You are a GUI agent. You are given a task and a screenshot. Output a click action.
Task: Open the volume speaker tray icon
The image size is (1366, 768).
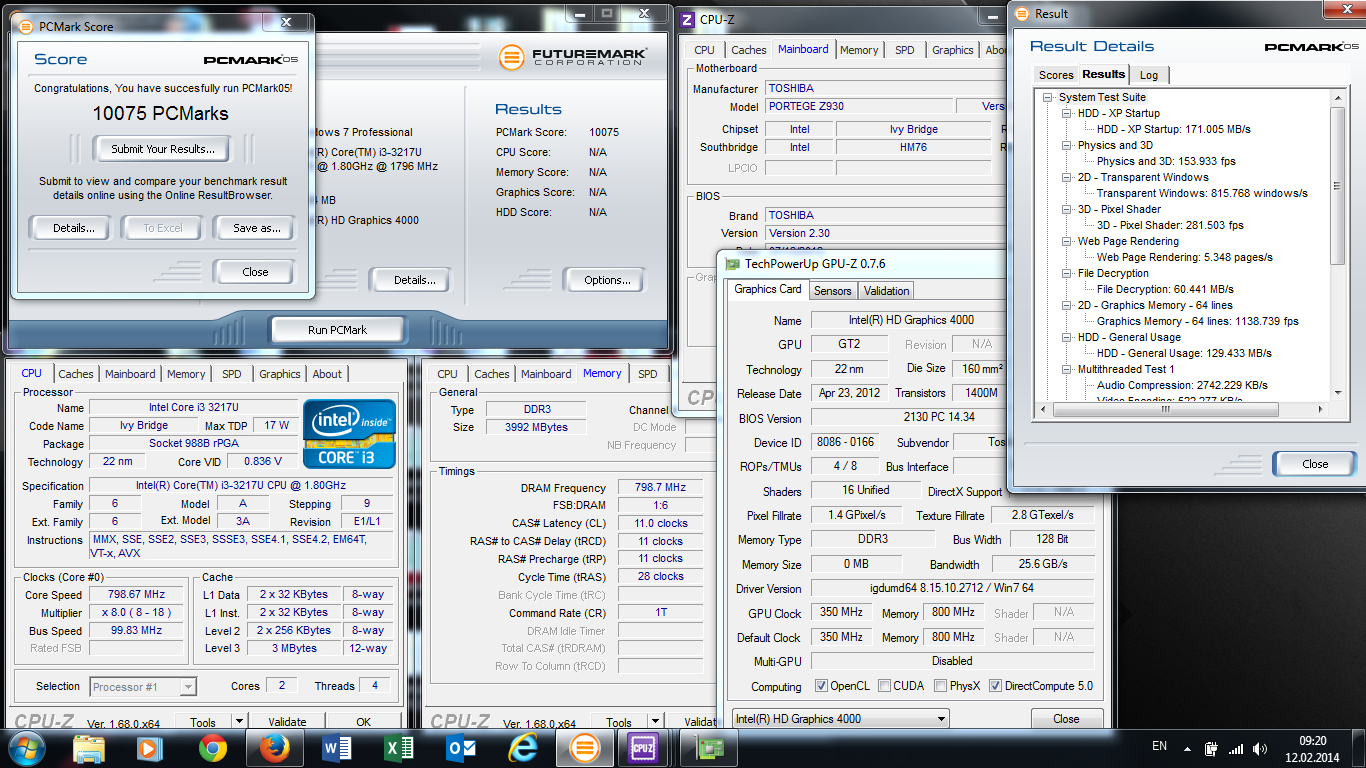click(1259, 748)
